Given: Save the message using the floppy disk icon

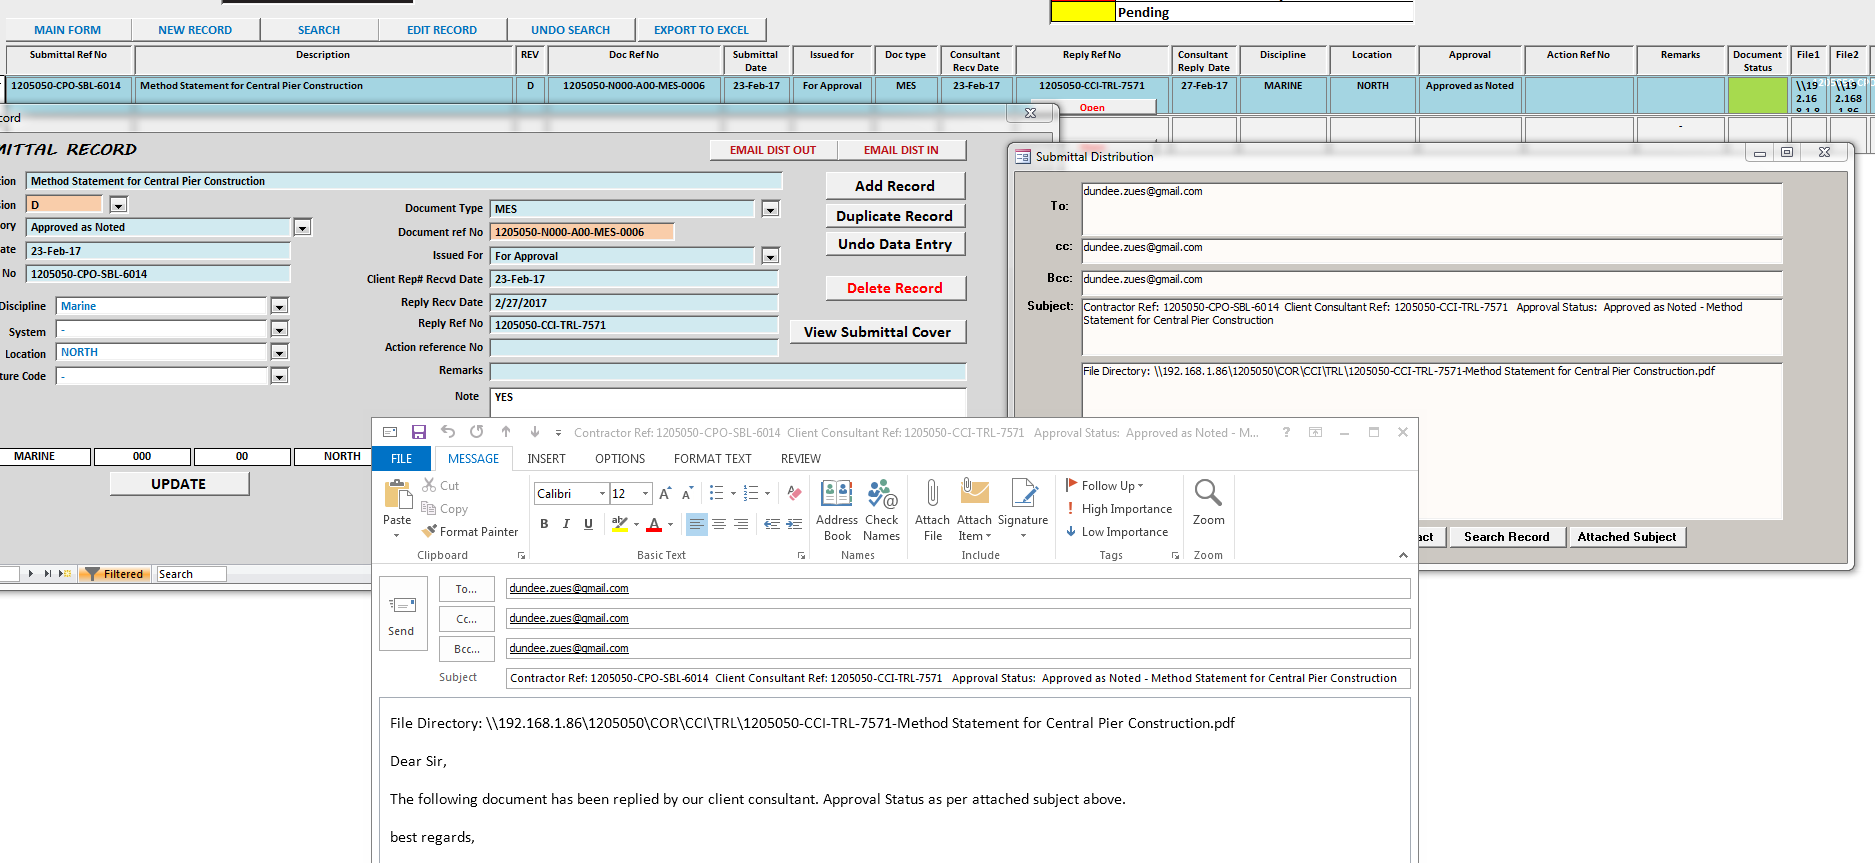Looking at the screenshot, I should pos(419,432).
